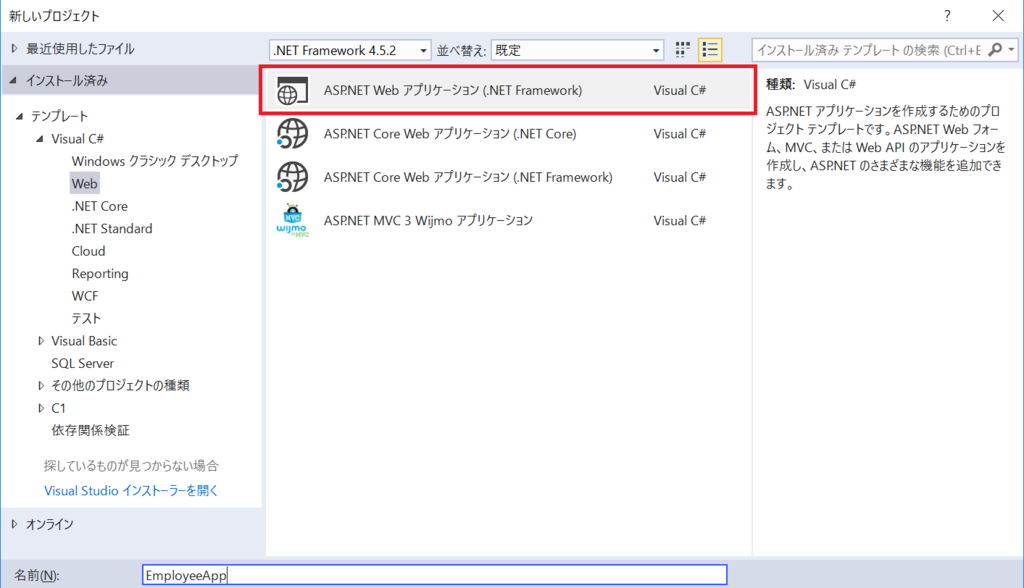1024x588 pixels.
Task: Open the .NET Framework 4.5.2 version dropdown
Action: (350, 50)
